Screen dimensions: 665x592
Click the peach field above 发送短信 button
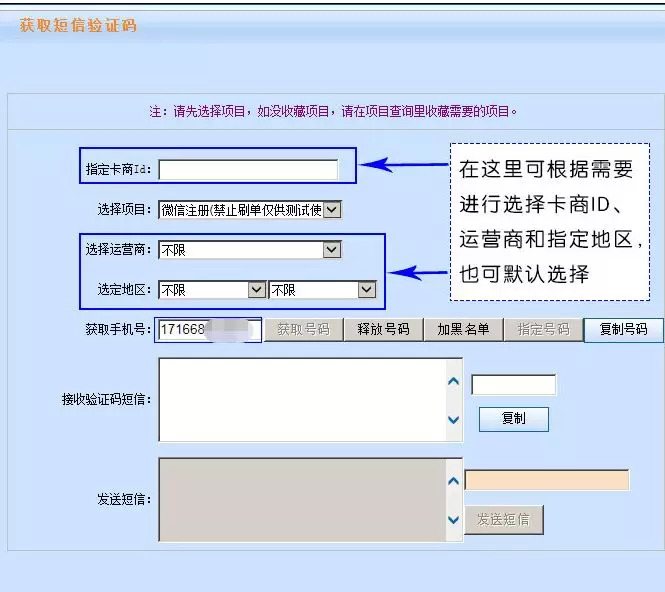pyautogui.click(x=547, y=480)
